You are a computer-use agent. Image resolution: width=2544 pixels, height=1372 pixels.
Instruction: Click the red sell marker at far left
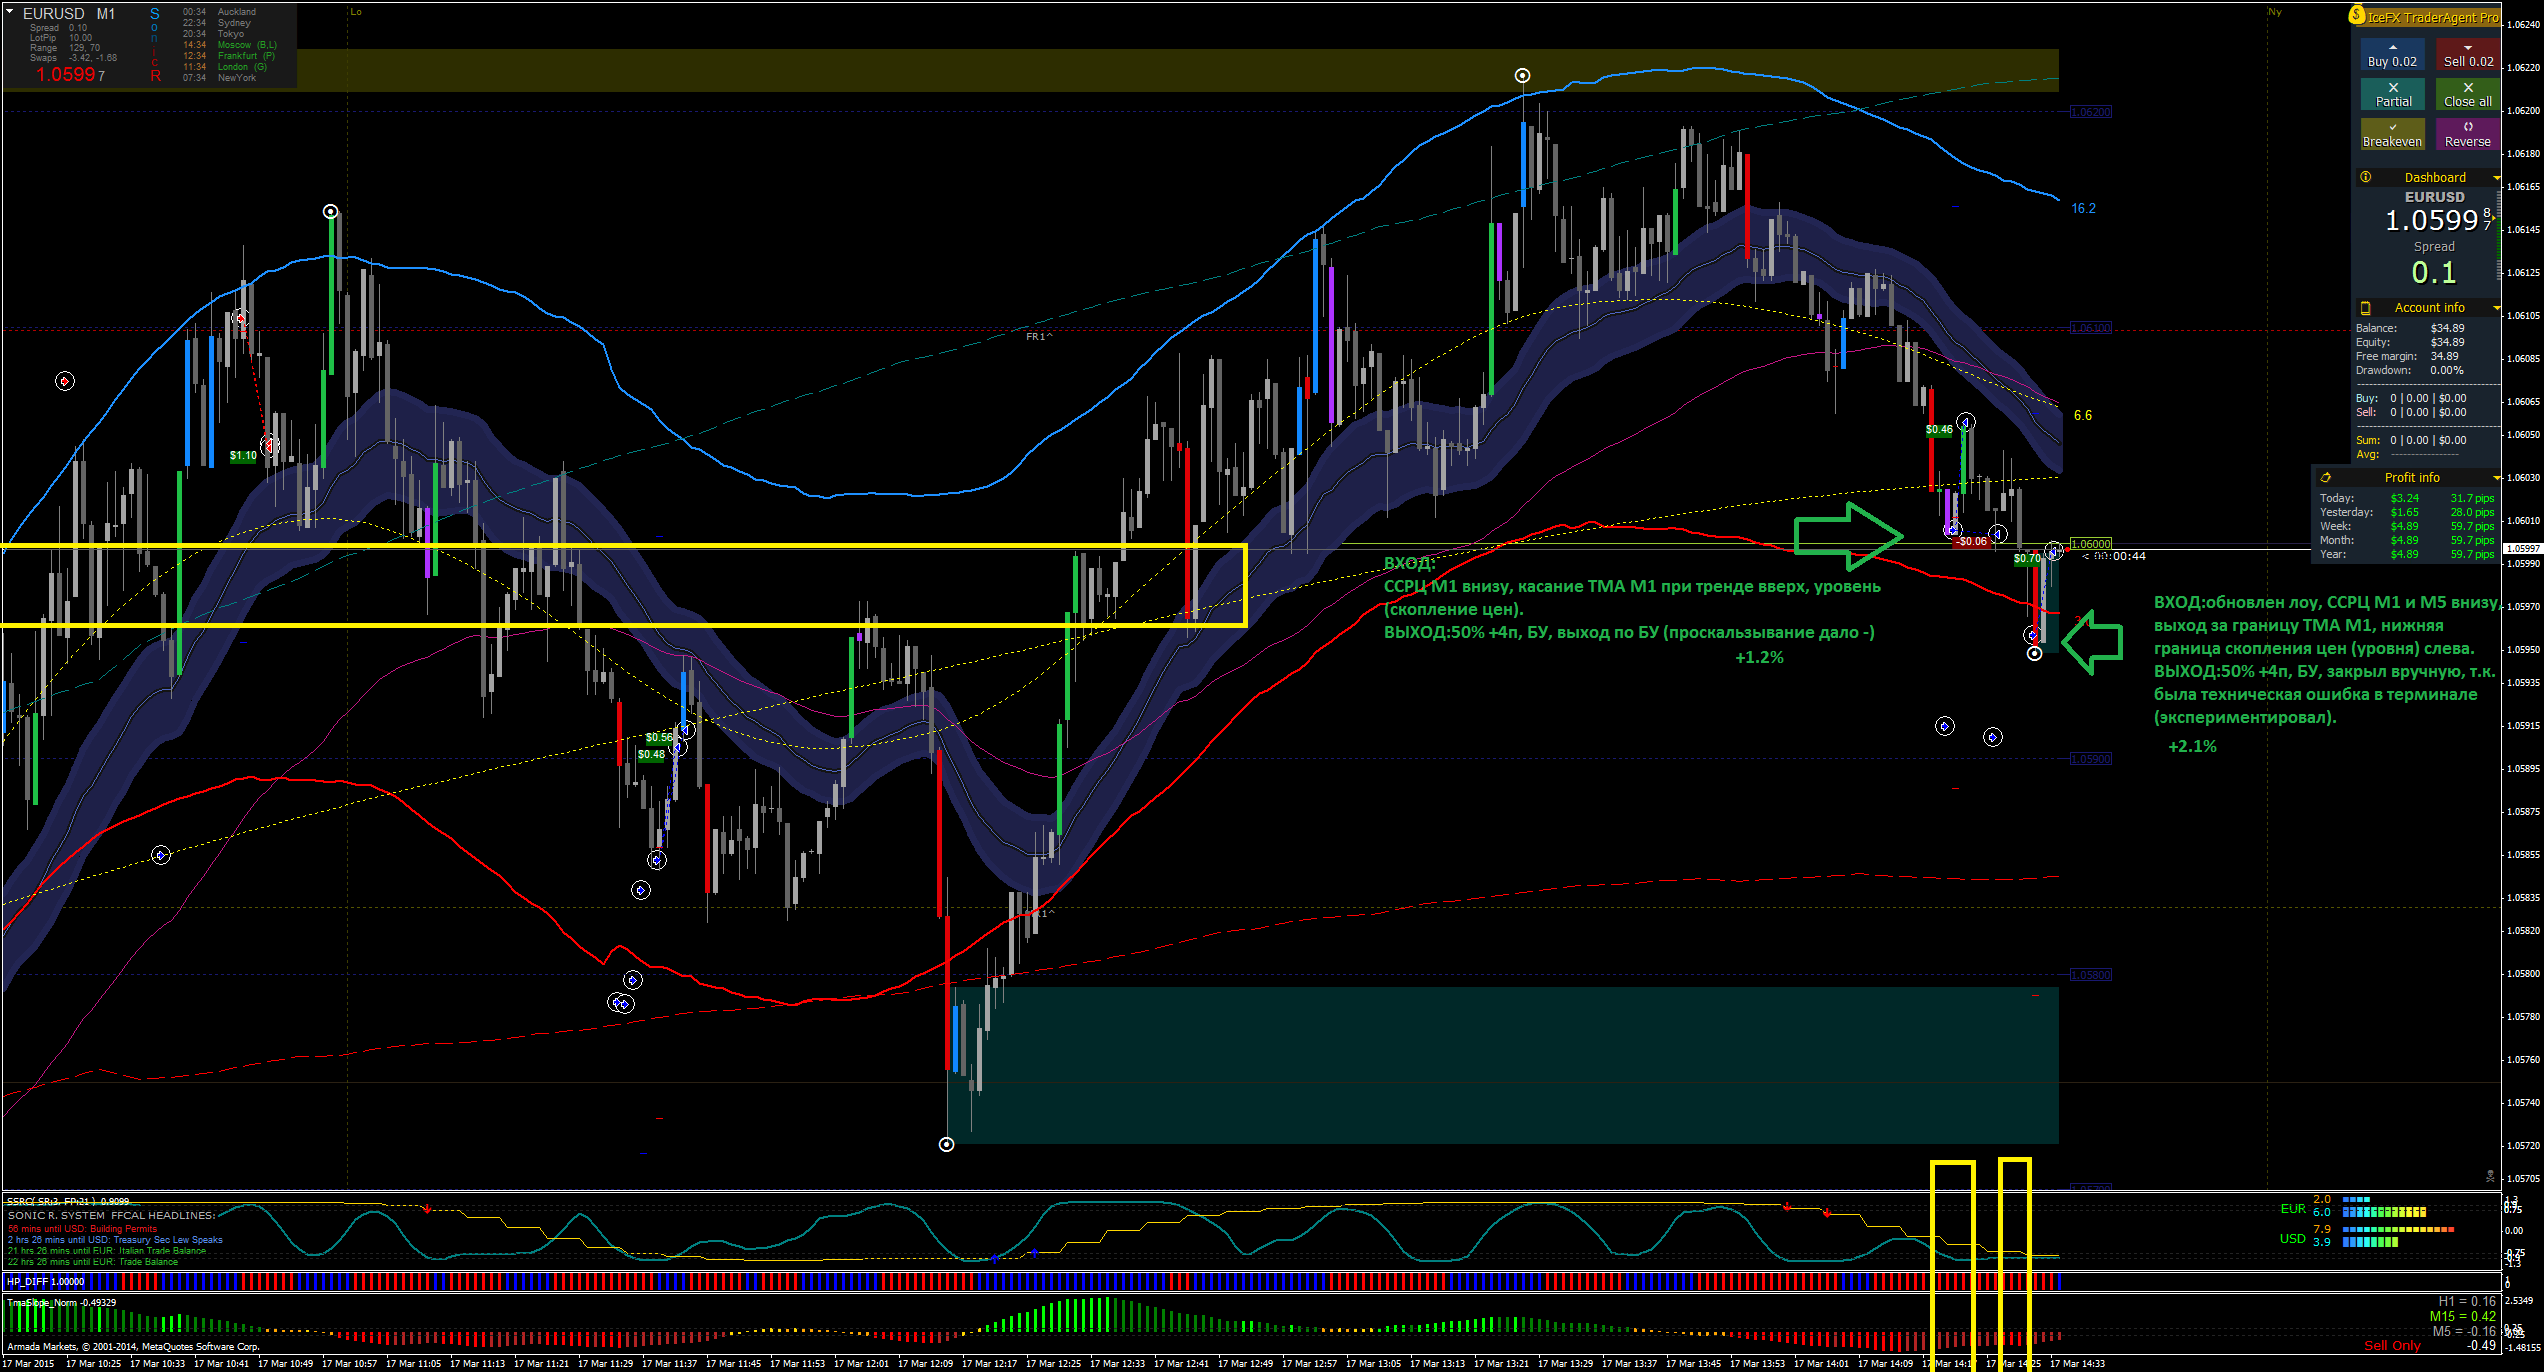click(65, 381)
